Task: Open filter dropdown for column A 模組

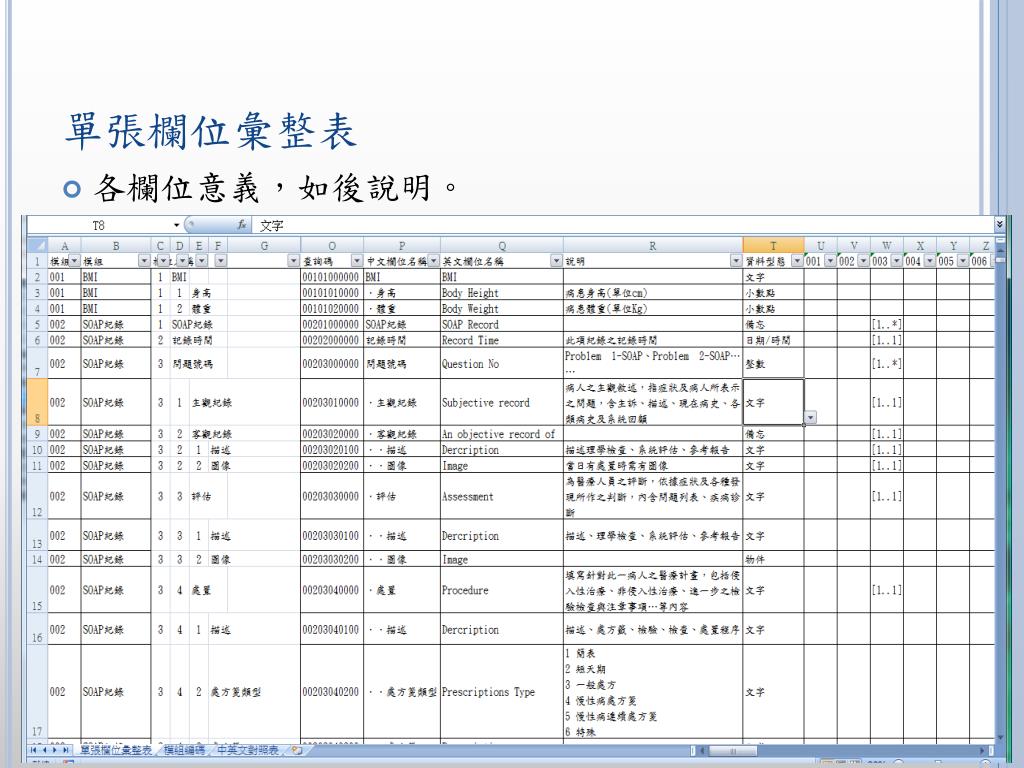Action: pos(74,261)
